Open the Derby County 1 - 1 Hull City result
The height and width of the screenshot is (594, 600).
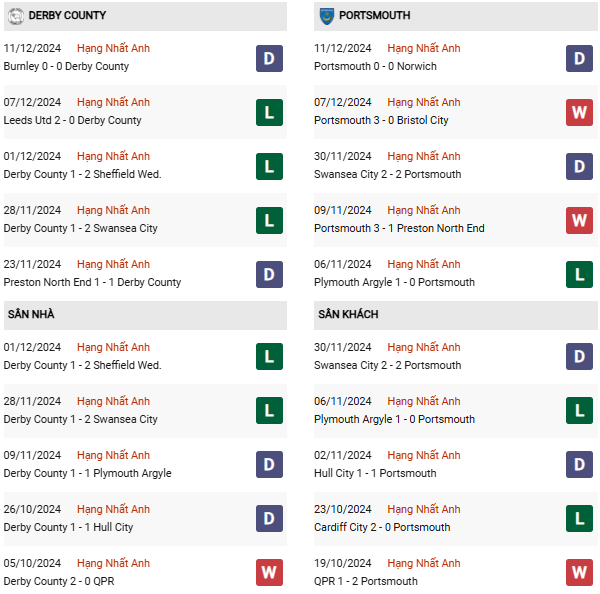click(68, 527)
